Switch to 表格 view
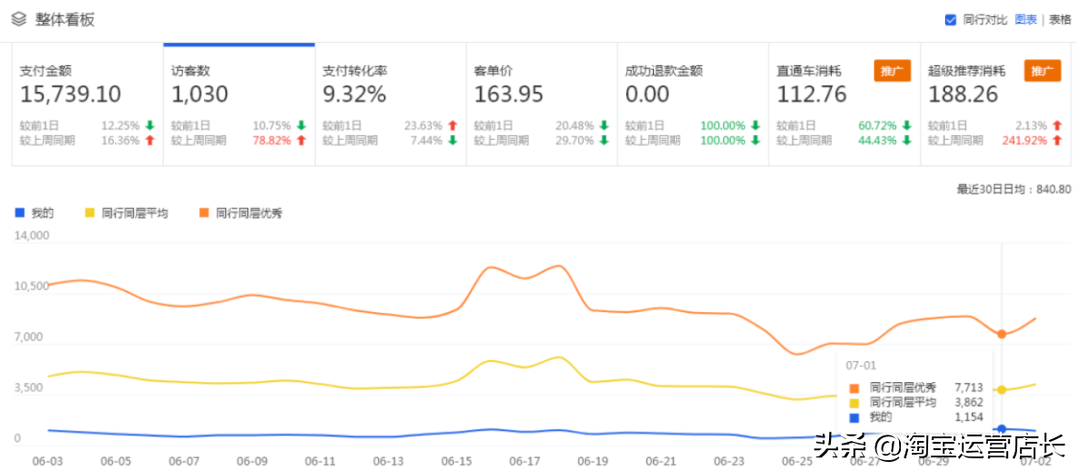This screenshot has width=1080, height=474. tap(1059, 19)
